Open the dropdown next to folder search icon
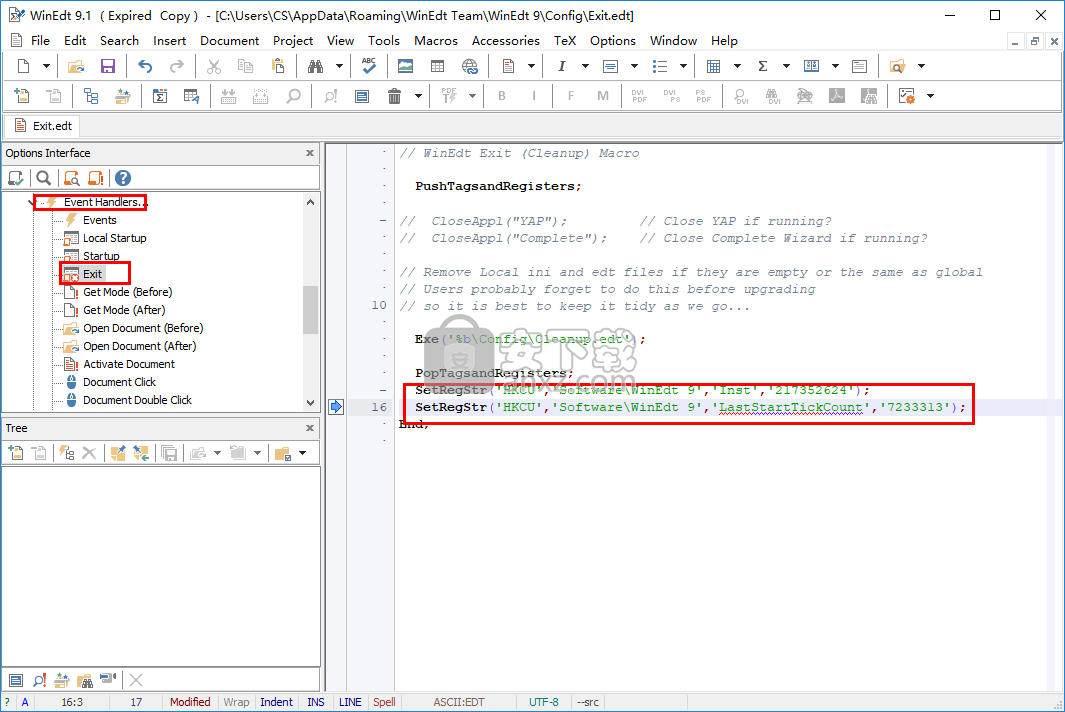Screen dimensions: 1065x712 [x=922, y=66]
